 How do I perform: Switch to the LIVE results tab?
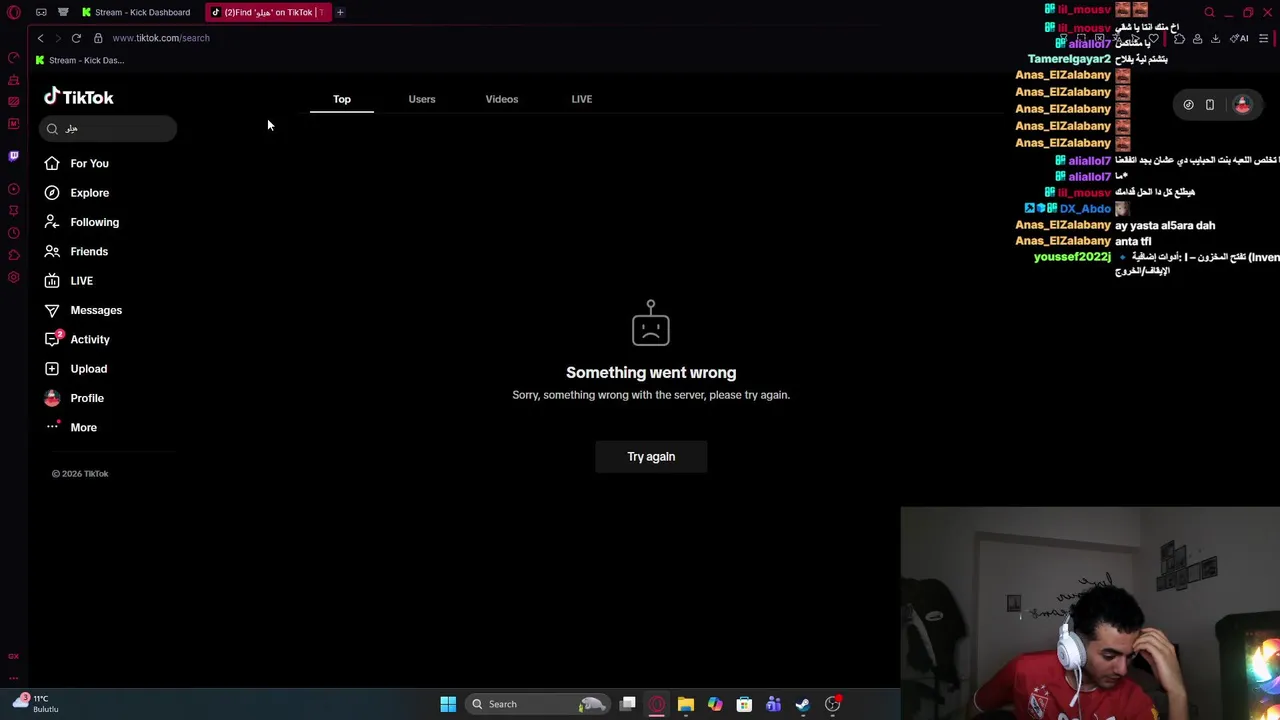(x=582, y=99)
